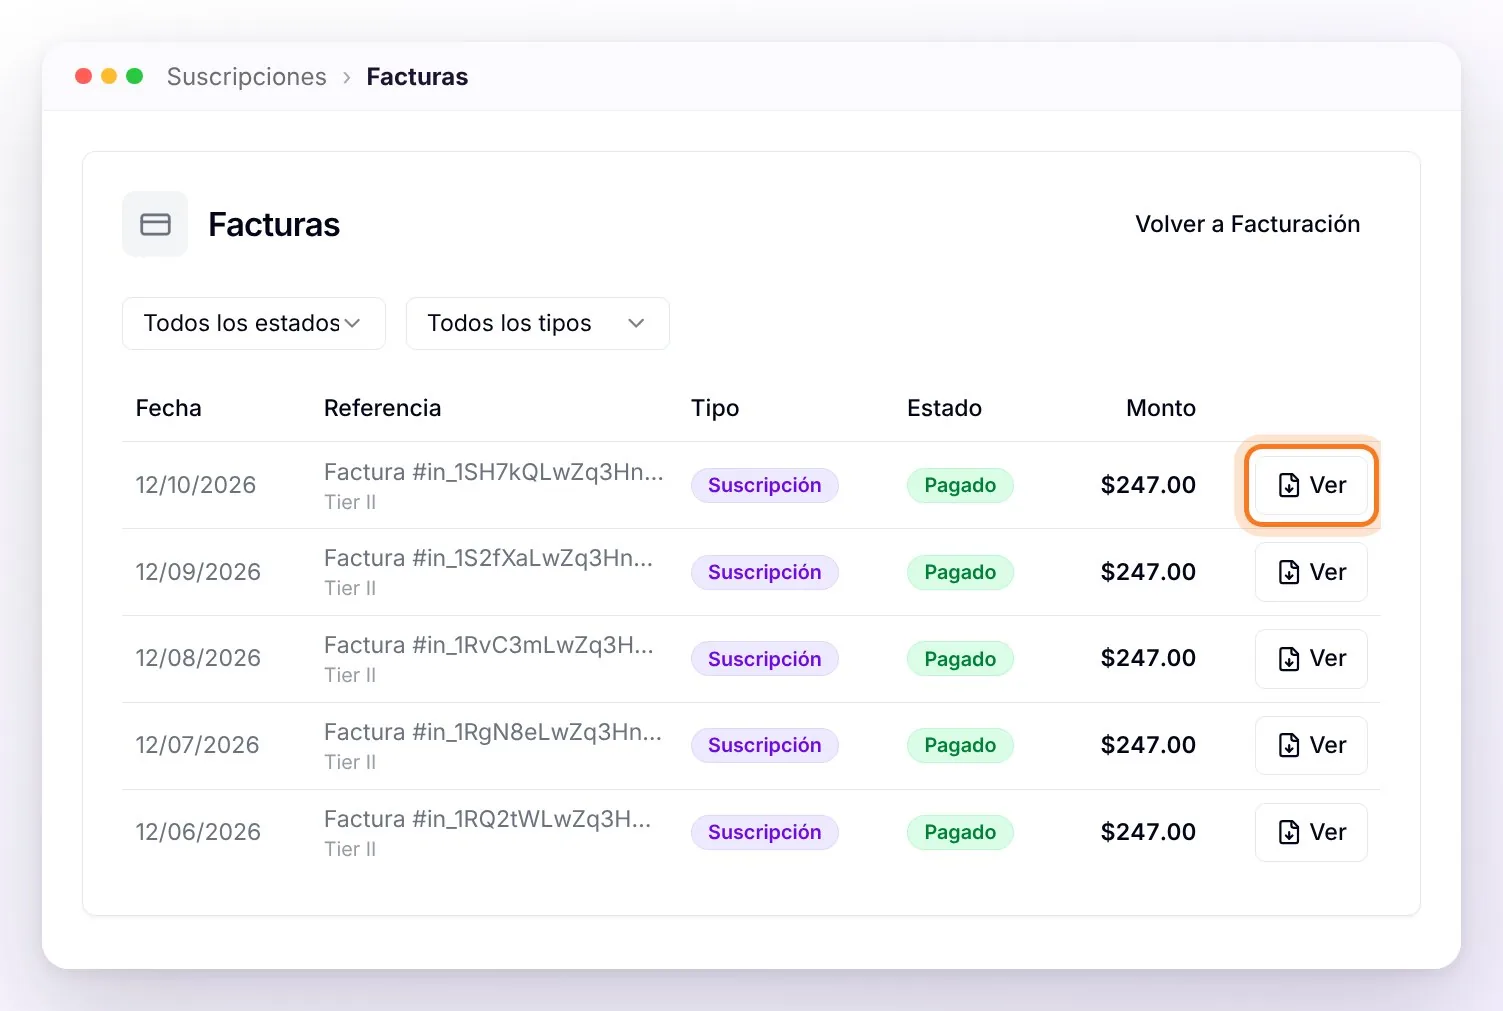1503x1011 pixels.
Task: Click the Tipo column header
Action: pyautogui.click(x=715, y=408)
